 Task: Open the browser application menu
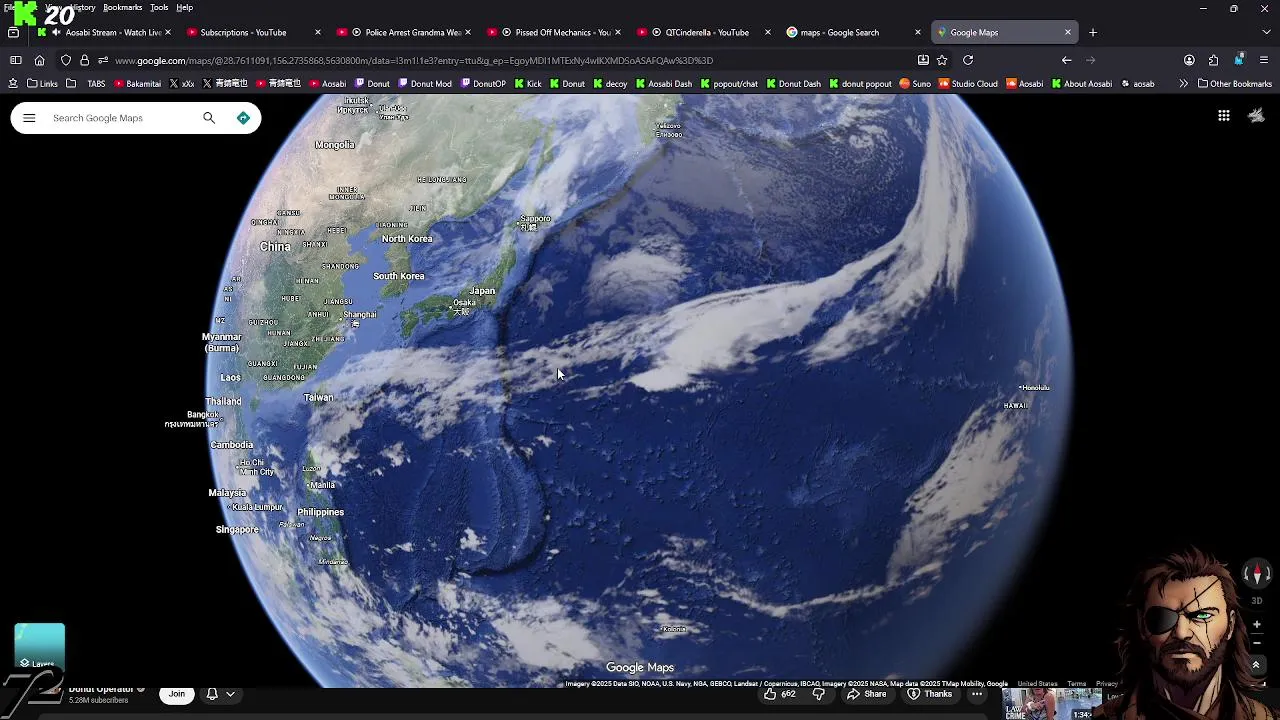tap(1264, 60)
